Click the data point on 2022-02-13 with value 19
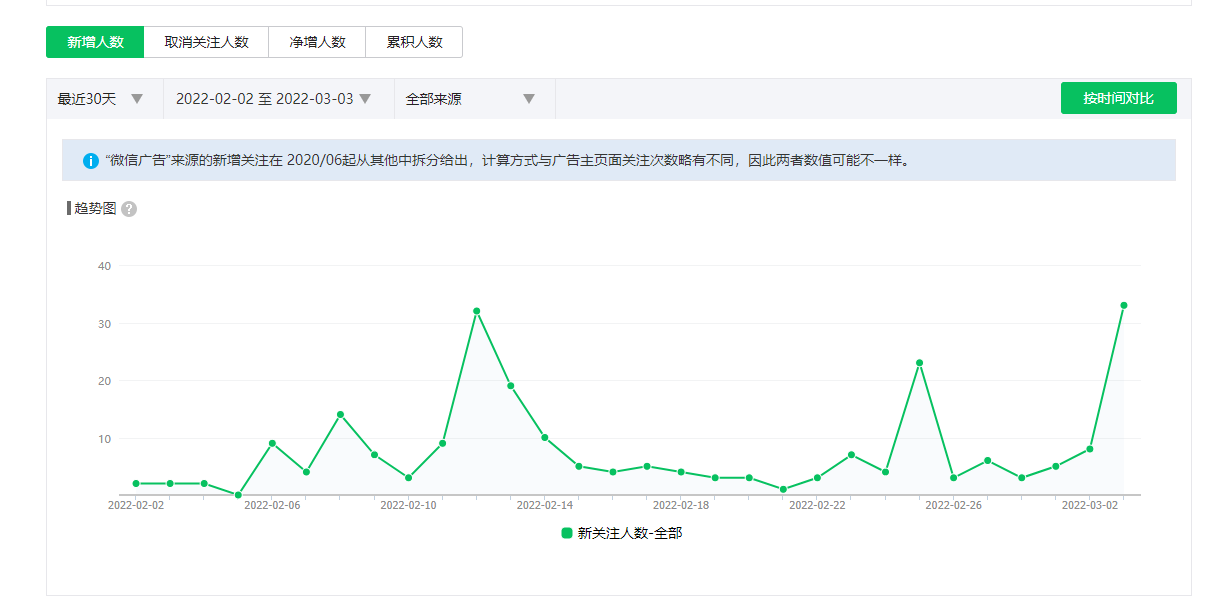 (x=510, y=386)
